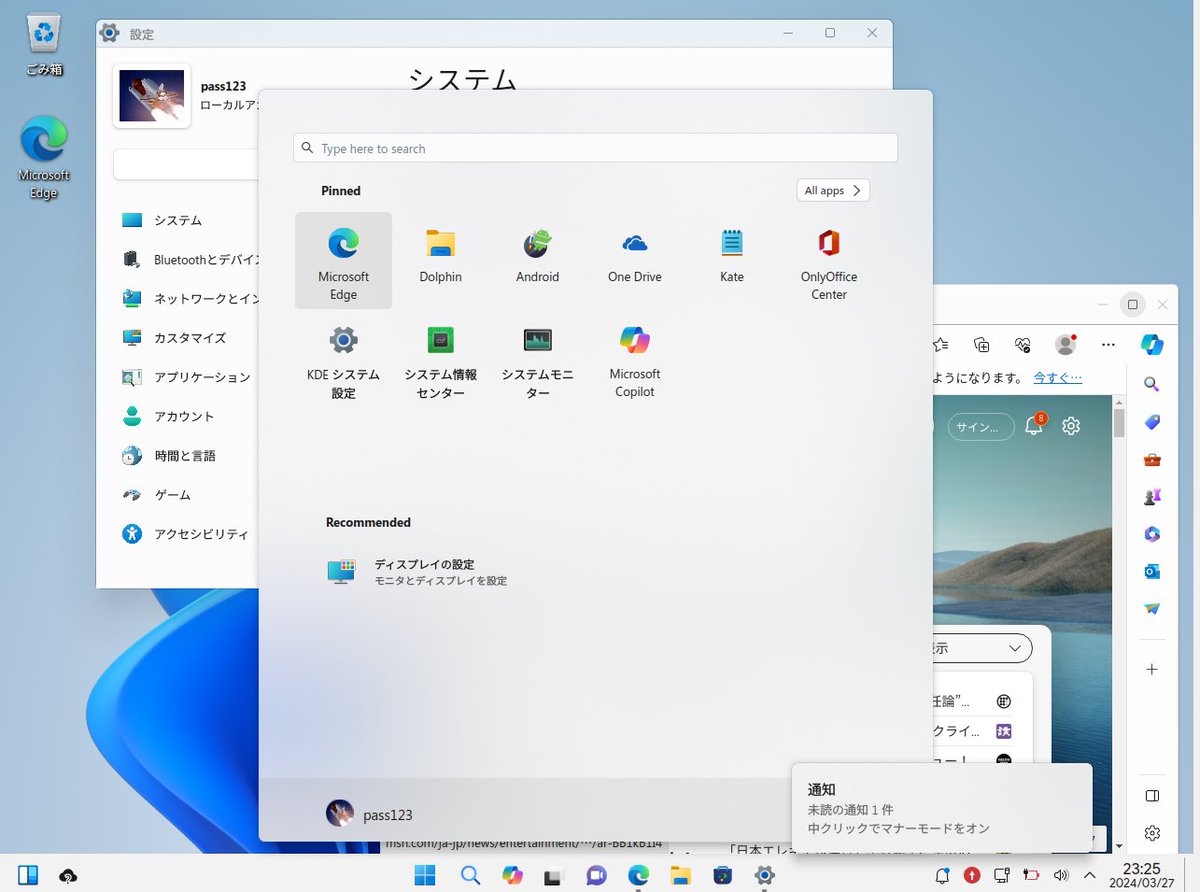Launch Dolphin from pinned apps
The height and width of the screenshot is (892, 1200).
point(440,255)
